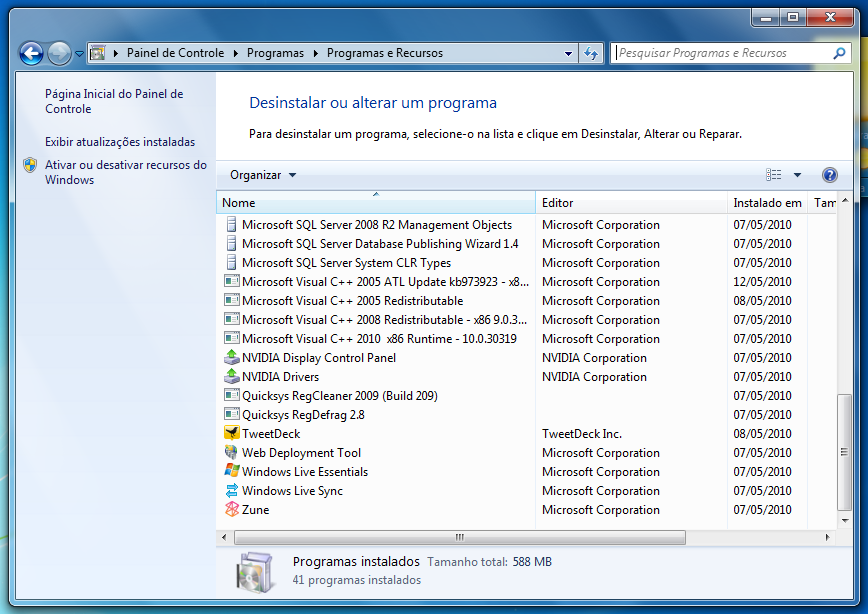Select Quicksys RegCleaner 2009 (Build 209)
The image size is (868, 614).
click(x=340, y=396)
